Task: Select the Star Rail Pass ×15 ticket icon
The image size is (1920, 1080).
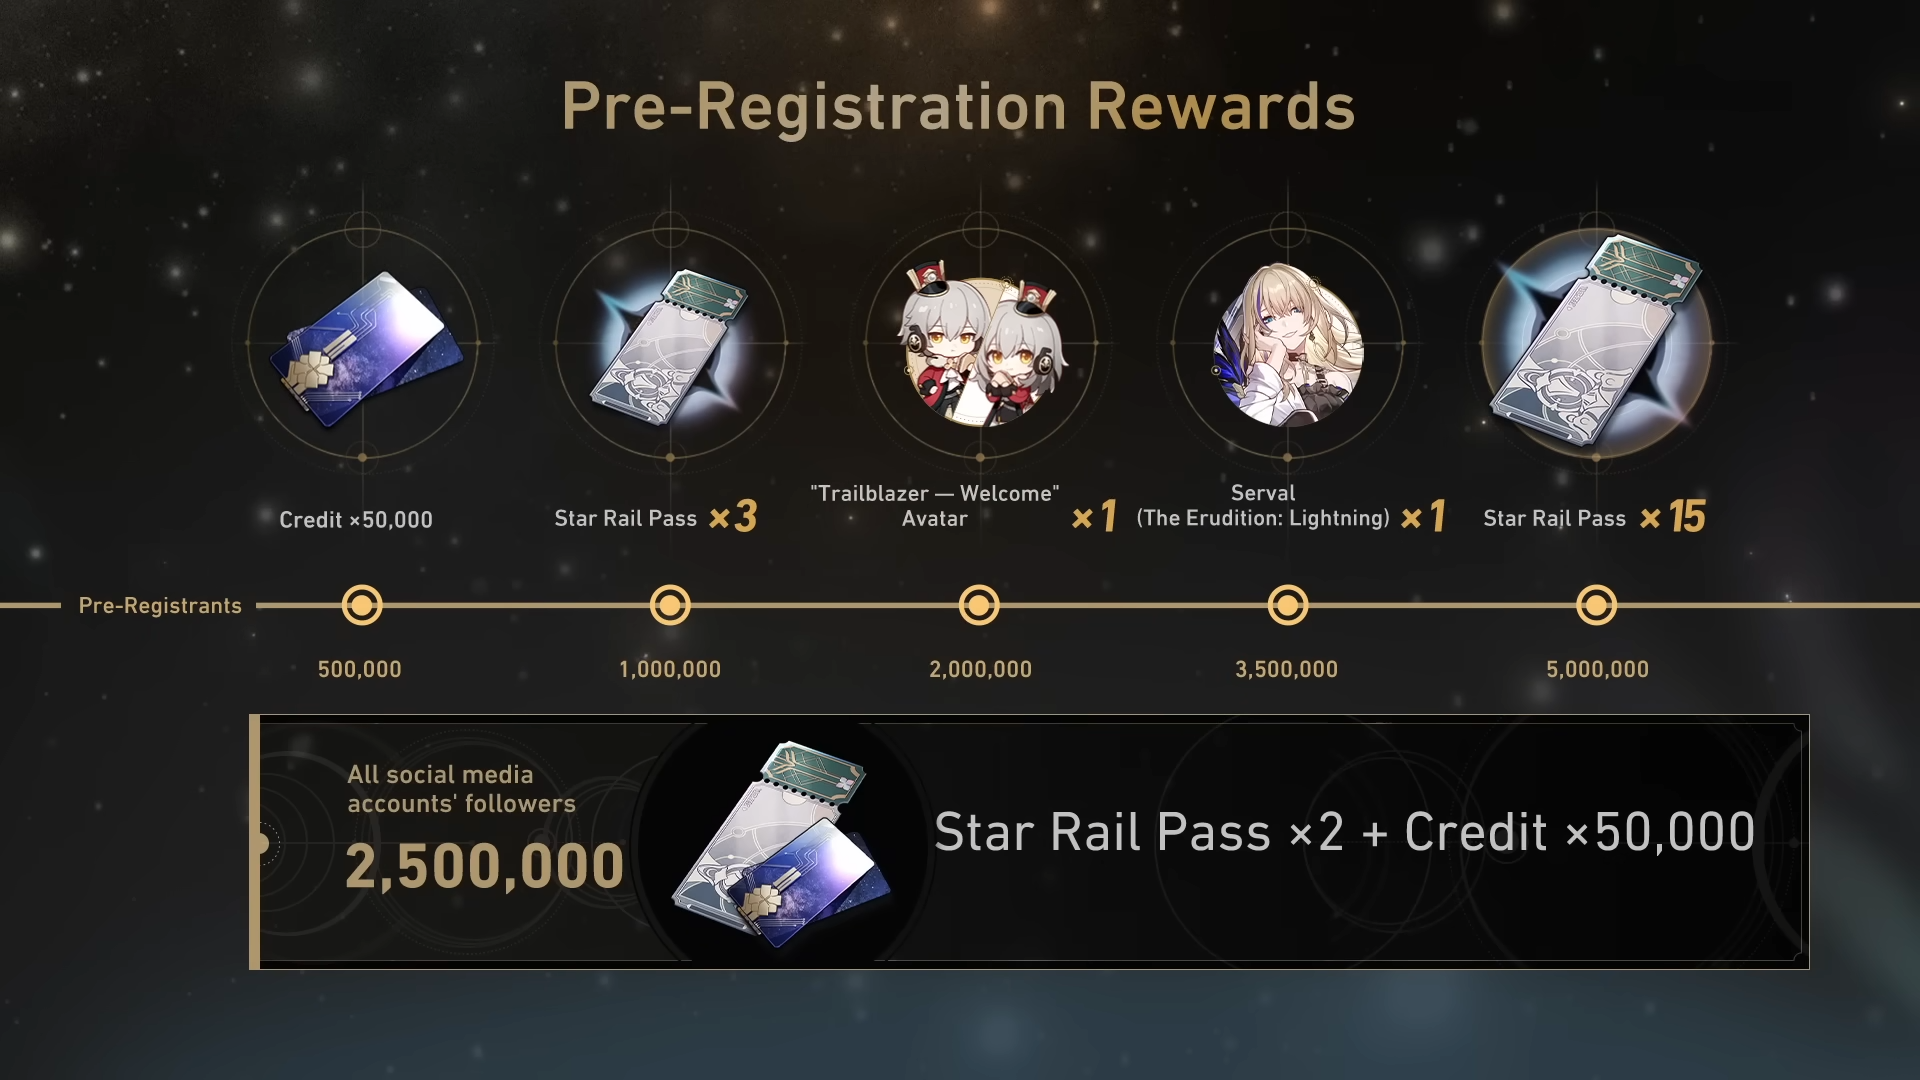Action: point(1596,342)
